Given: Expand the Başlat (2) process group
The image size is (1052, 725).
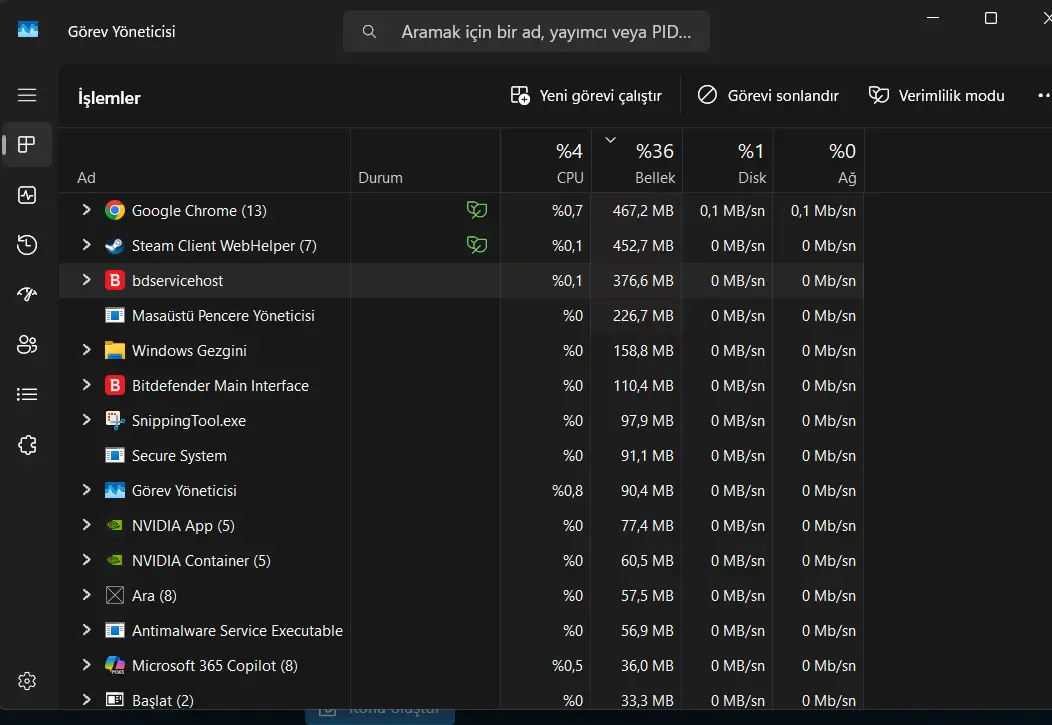Looking at the screenshot, I should [86, 700].
